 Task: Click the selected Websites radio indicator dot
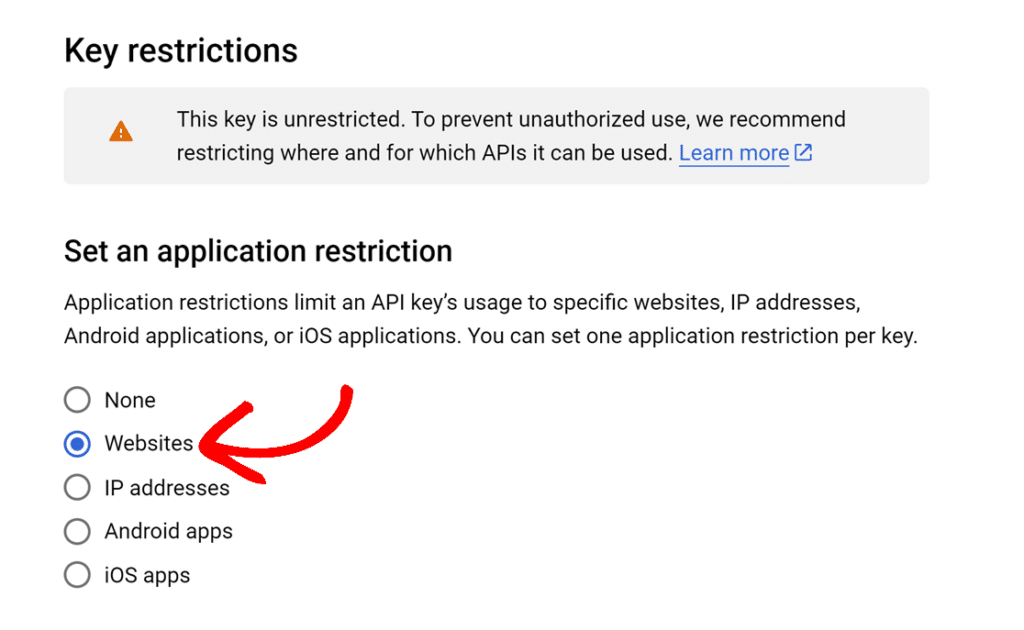pyautogui.click(x=77, y=443)
